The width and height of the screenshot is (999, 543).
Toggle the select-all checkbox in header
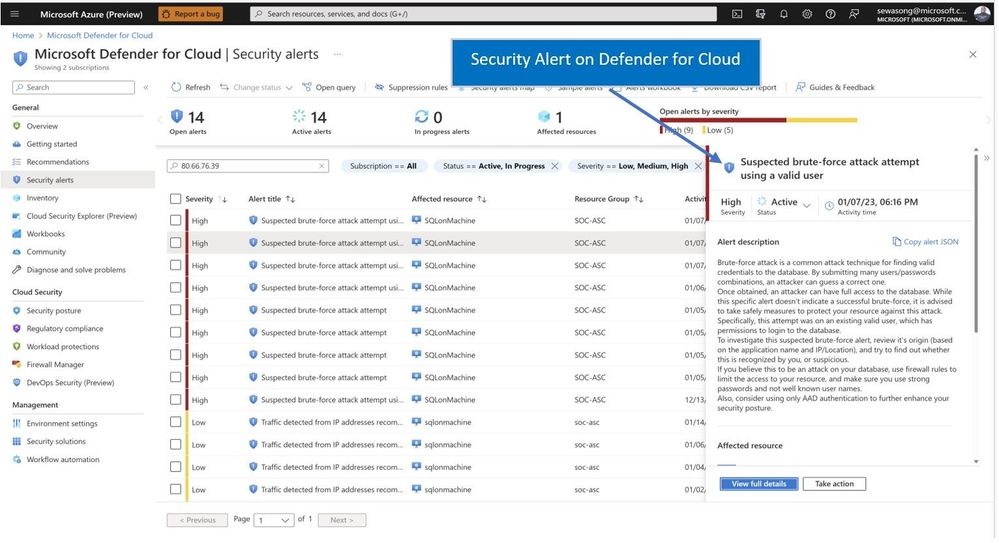pos(175,199)
